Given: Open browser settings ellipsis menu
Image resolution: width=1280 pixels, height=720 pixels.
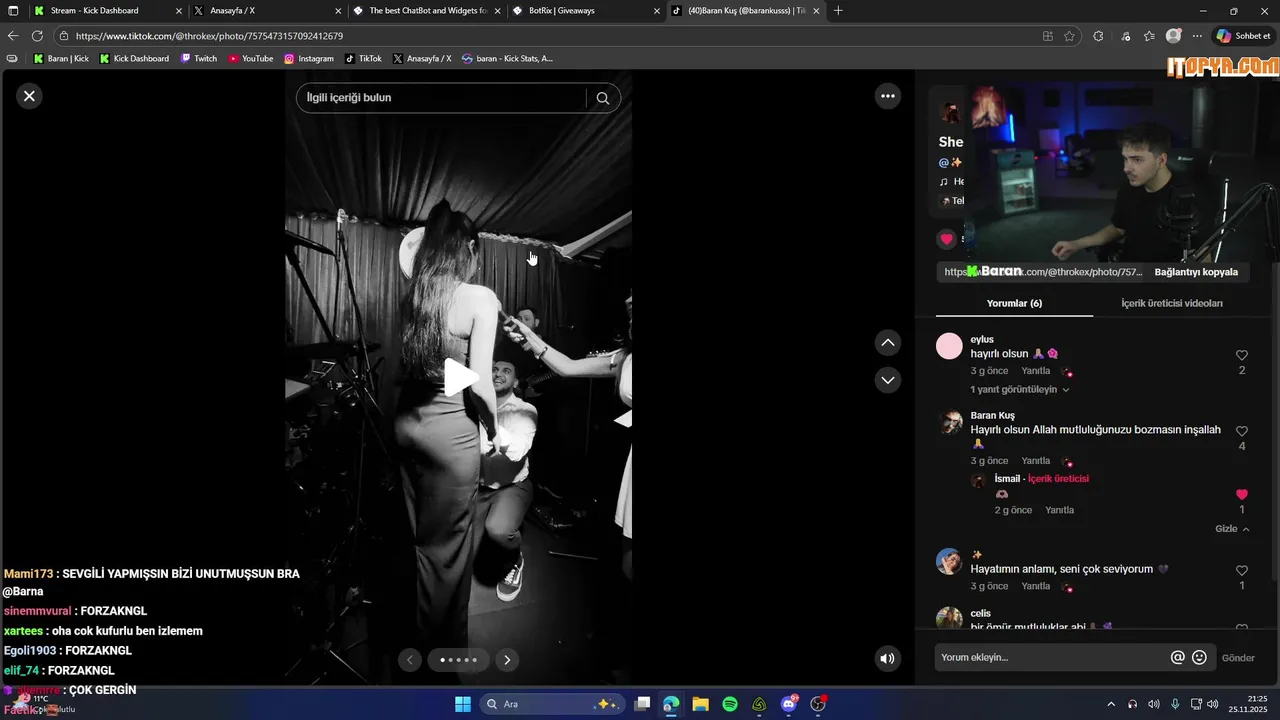Looking at the screenshot, I should (1196, 36).
